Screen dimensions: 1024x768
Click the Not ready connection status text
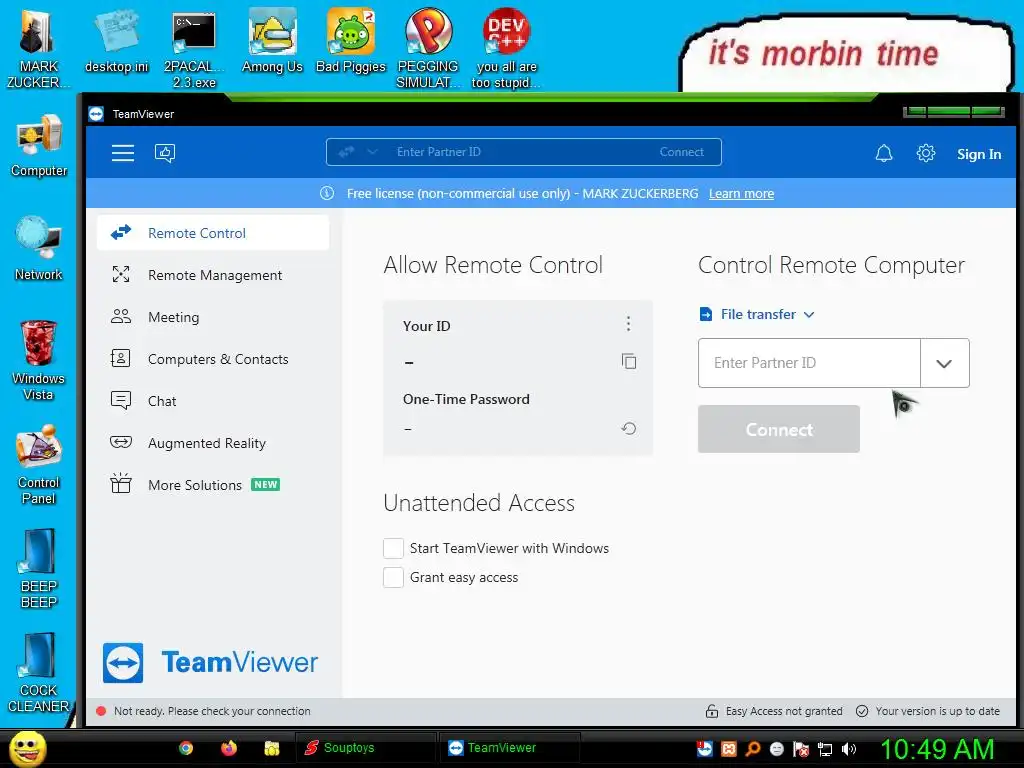tap(212, 711)
